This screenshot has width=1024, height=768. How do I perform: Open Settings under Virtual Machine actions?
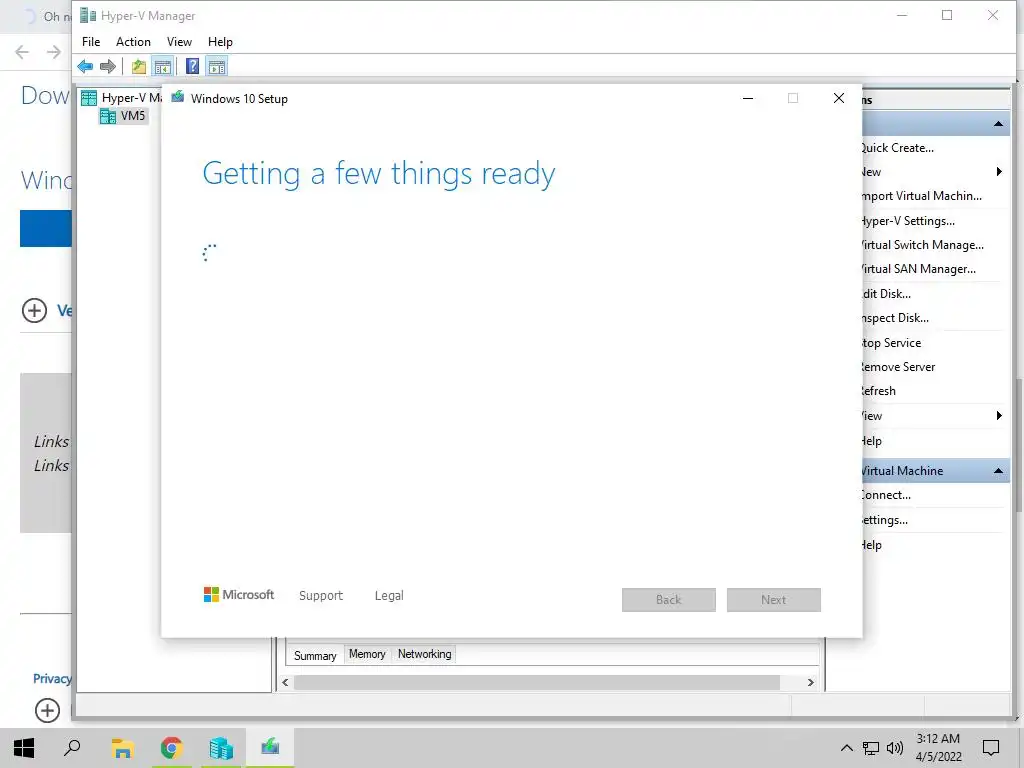885,520
